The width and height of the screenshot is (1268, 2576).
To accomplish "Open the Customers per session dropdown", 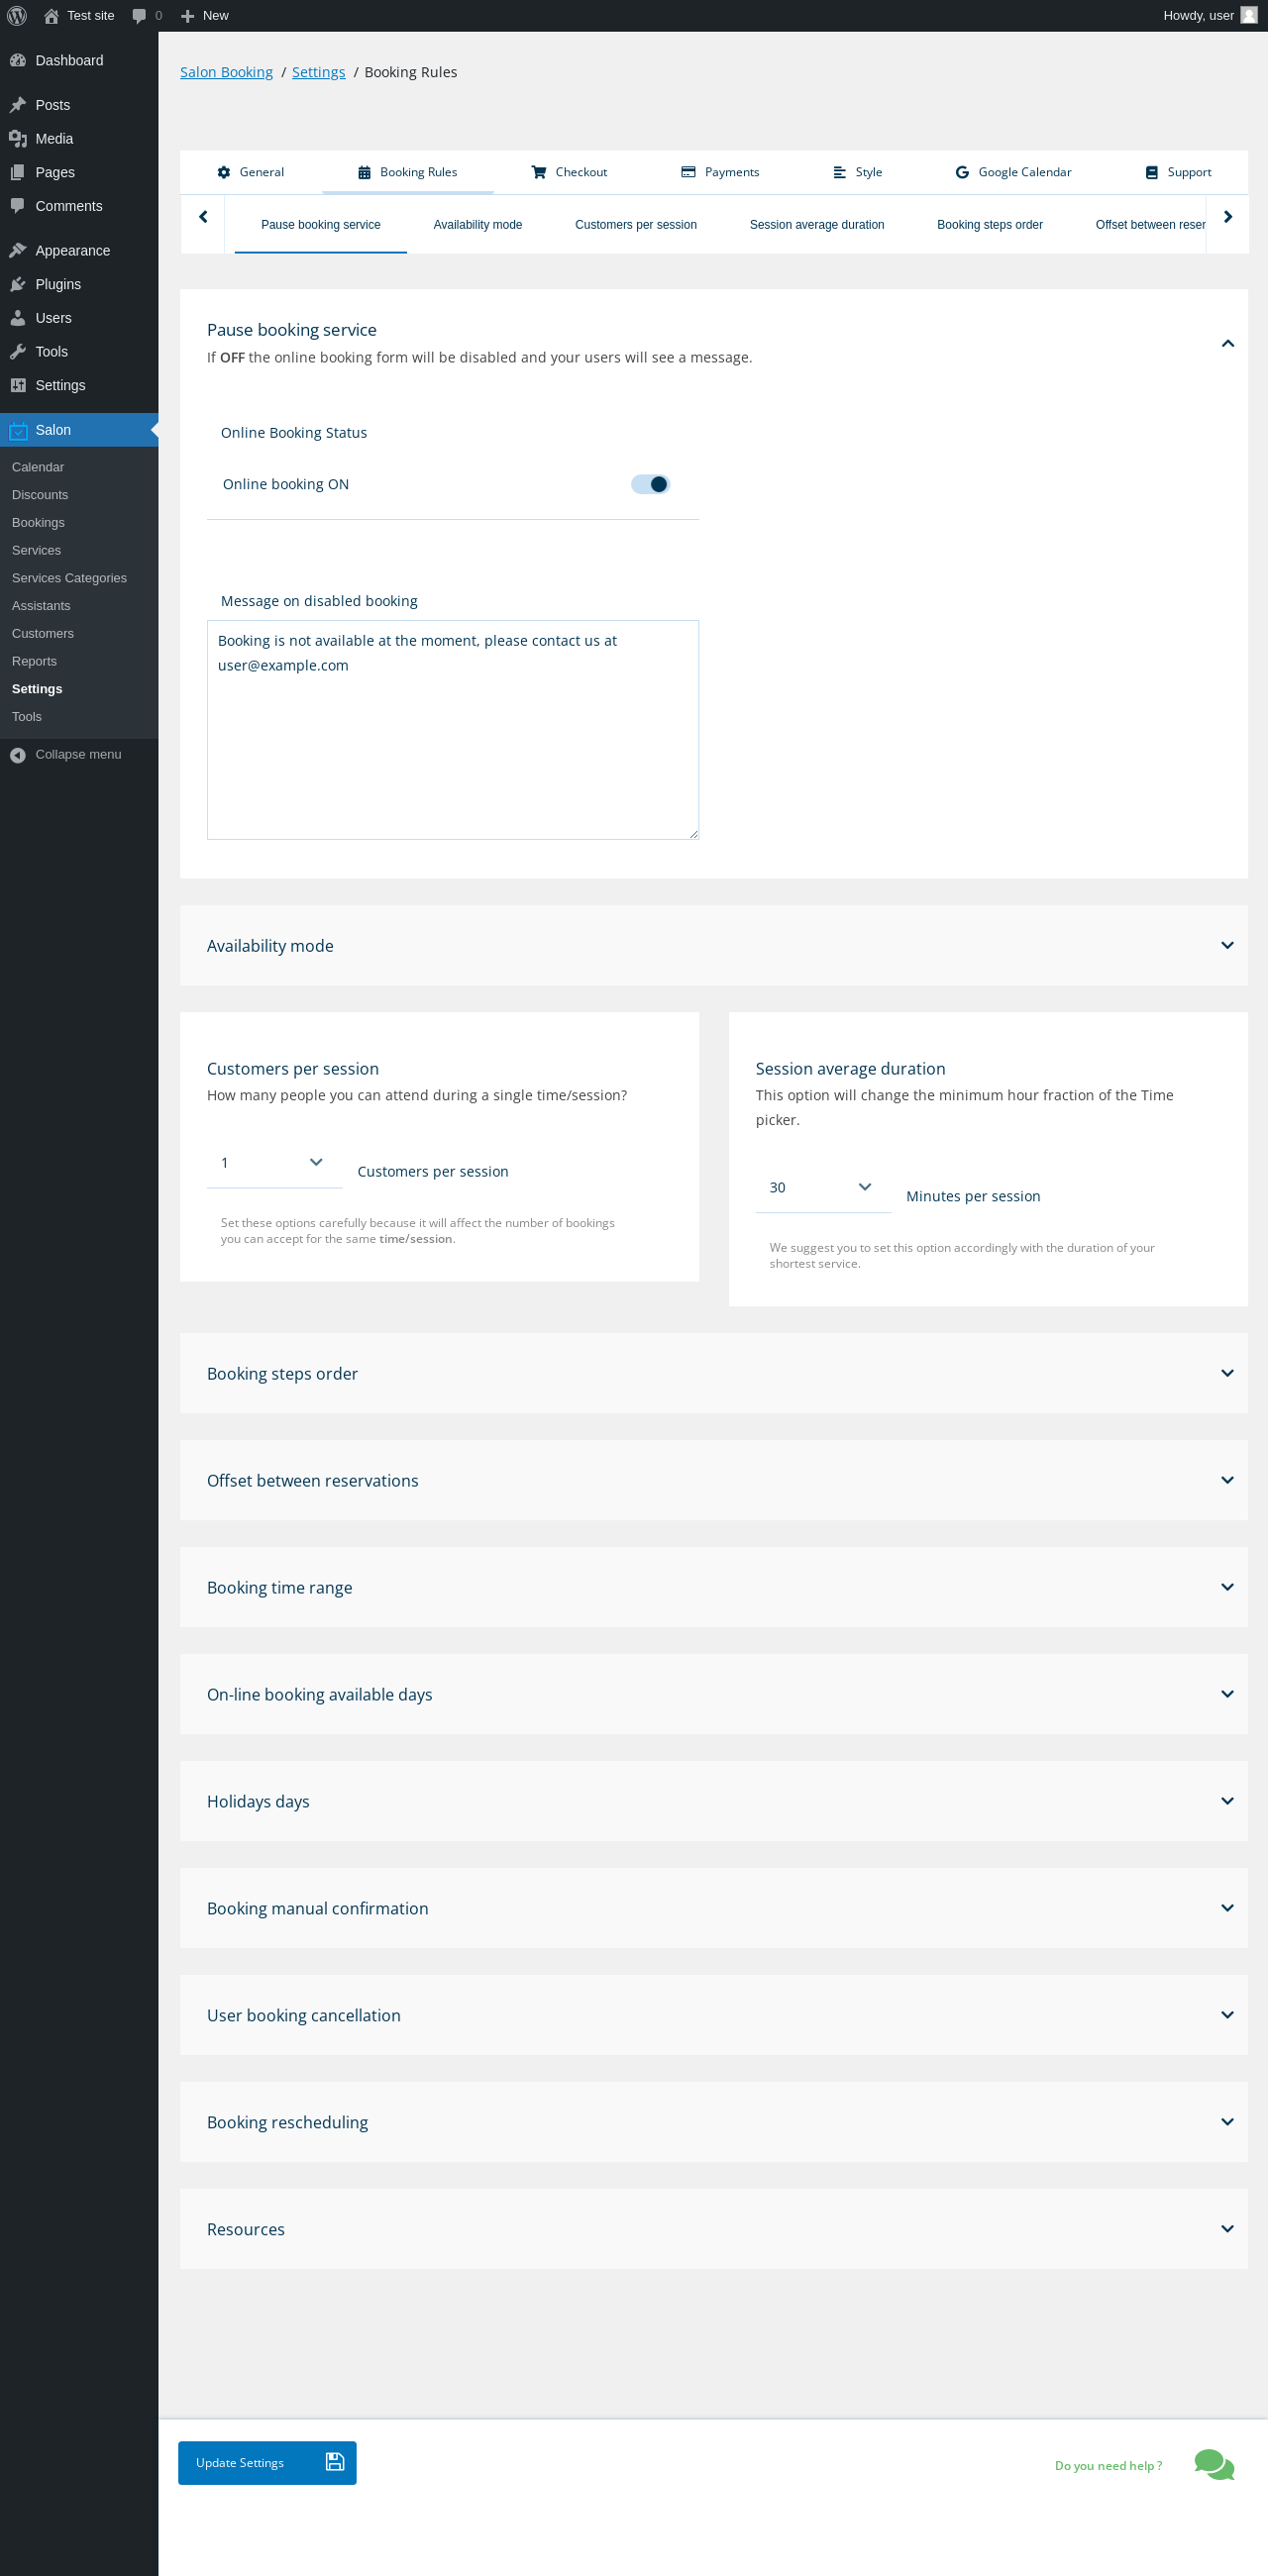I will pyautogui.click(x=273, y=1163).
